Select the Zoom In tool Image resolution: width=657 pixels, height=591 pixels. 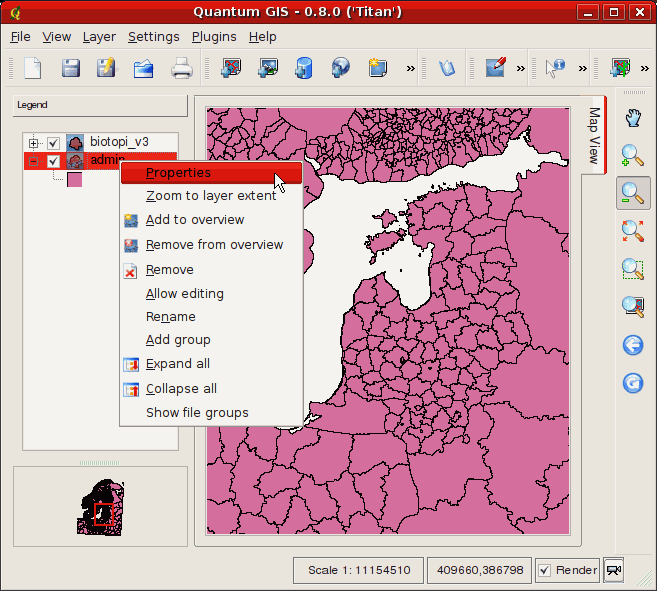coord(632,156)
